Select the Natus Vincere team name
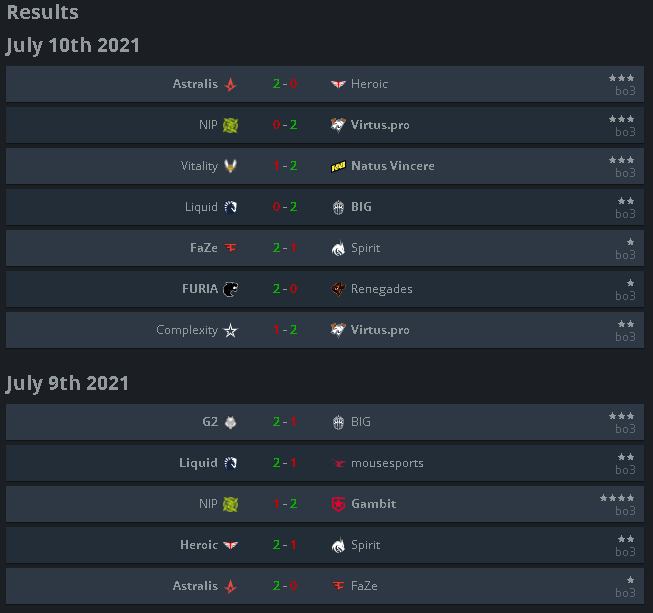The image size is (653, 613). pyautogui.click(x=393, y=166)
